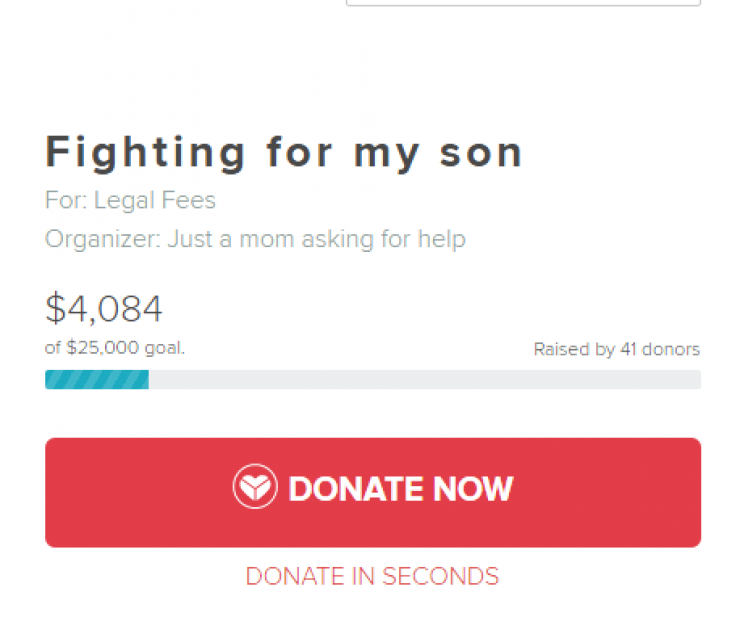This screenshot has height=638, width=740.
Task: Click the $4,084 raised amount
Action: tap(104, 309)
